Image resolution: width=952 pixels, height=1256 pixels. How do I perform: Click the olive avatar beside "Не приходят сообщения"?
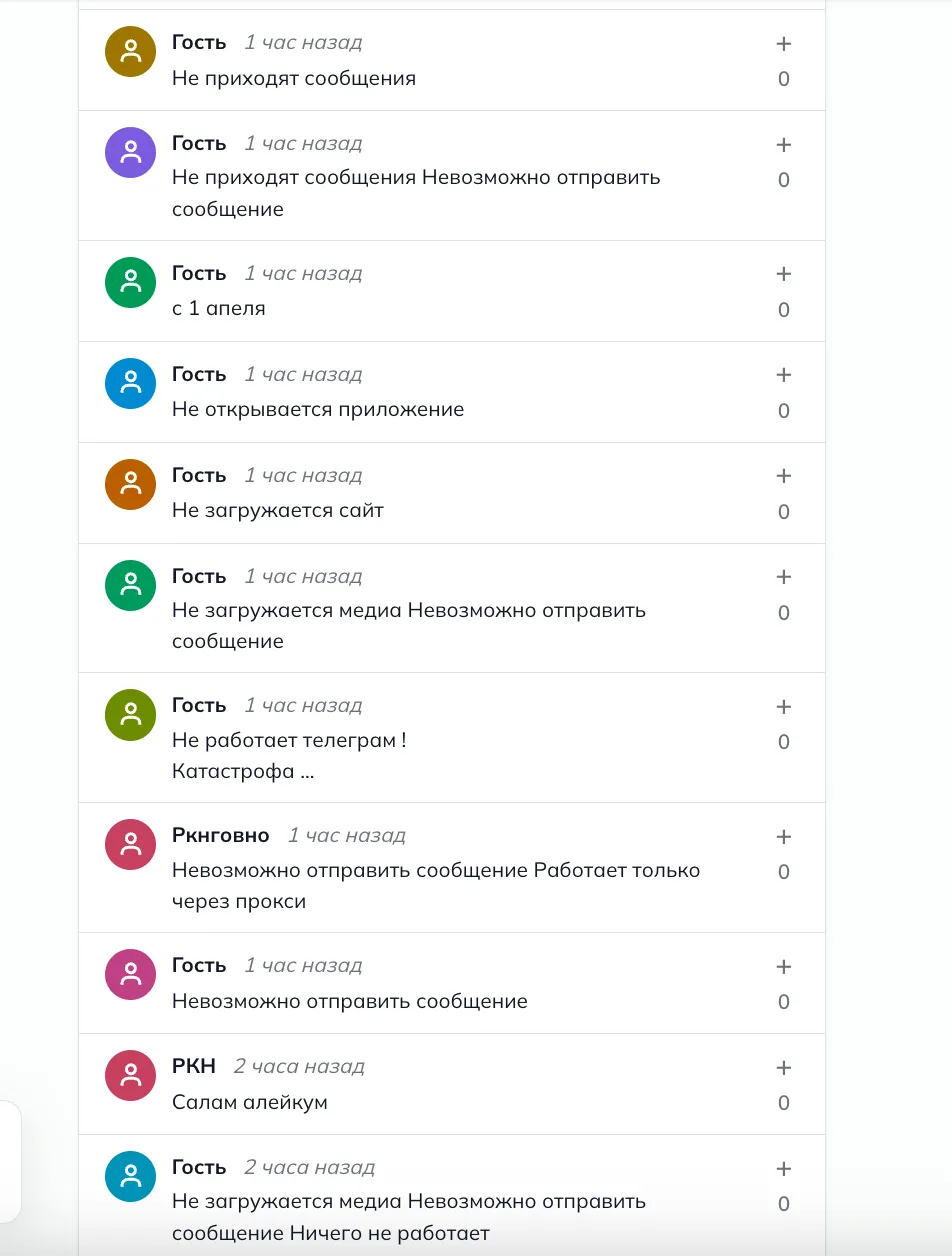tap(130, 52)
